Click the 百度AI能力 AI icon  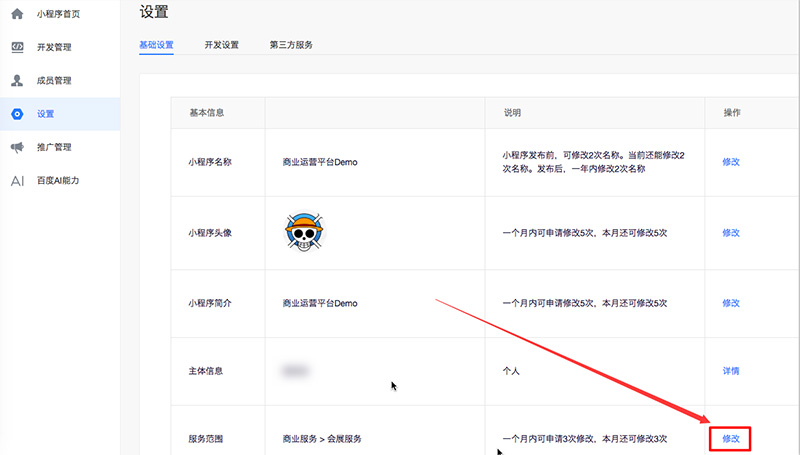click(17, 181)
